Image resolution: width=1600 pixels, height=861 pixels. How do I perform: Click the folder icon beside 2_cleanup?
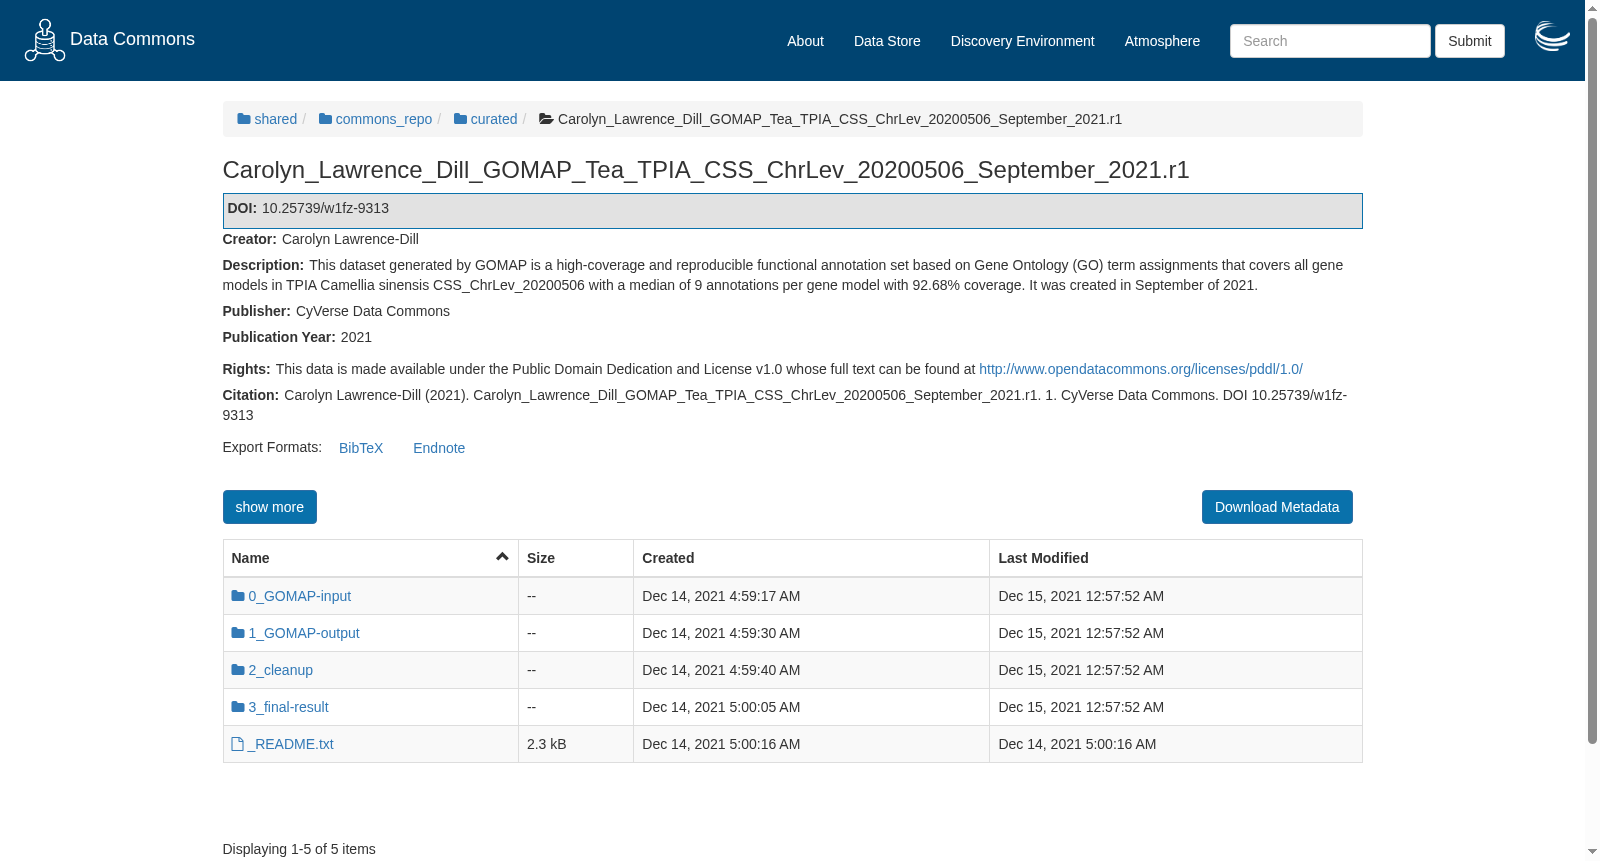coord(238,670)
